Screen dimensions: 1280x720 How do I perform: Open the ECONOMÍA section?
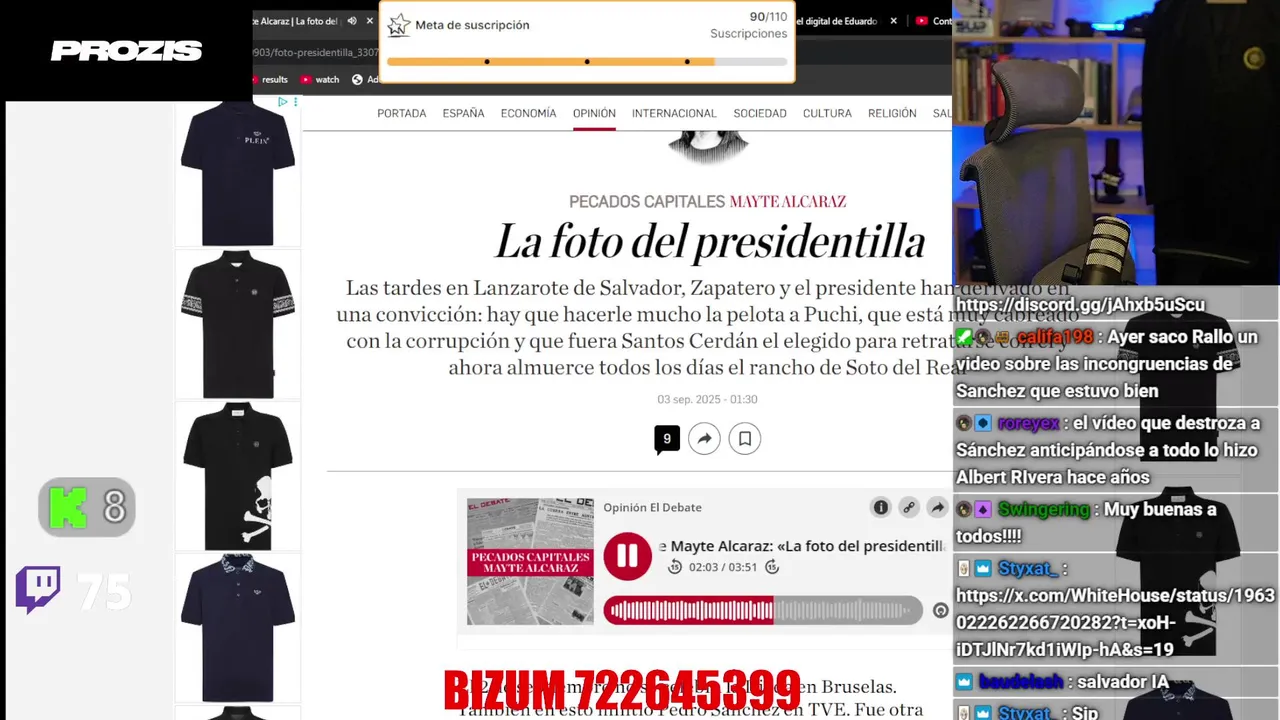click(528, 113)
